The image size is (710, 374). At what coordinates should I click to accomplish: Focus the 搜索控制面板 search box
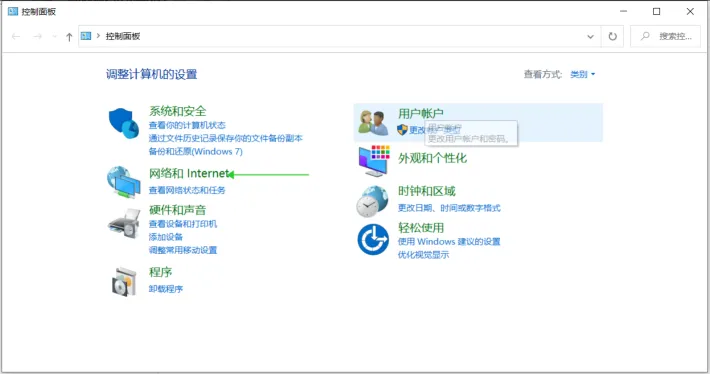point(665,36)
